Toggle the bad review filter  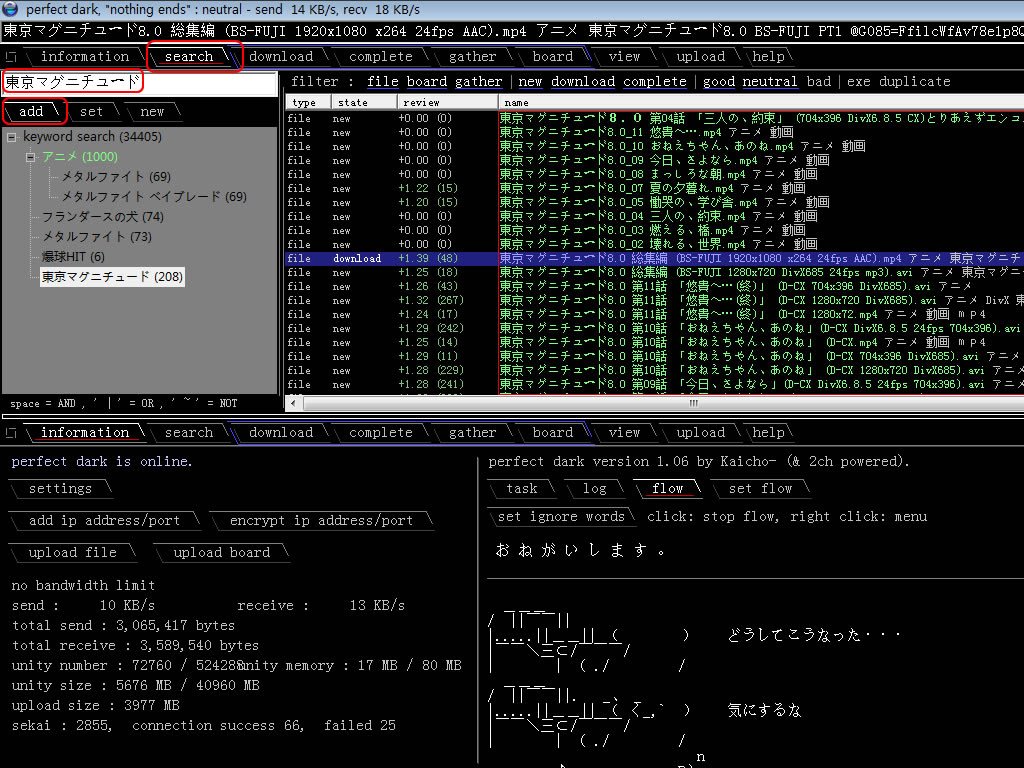(819, 82)
